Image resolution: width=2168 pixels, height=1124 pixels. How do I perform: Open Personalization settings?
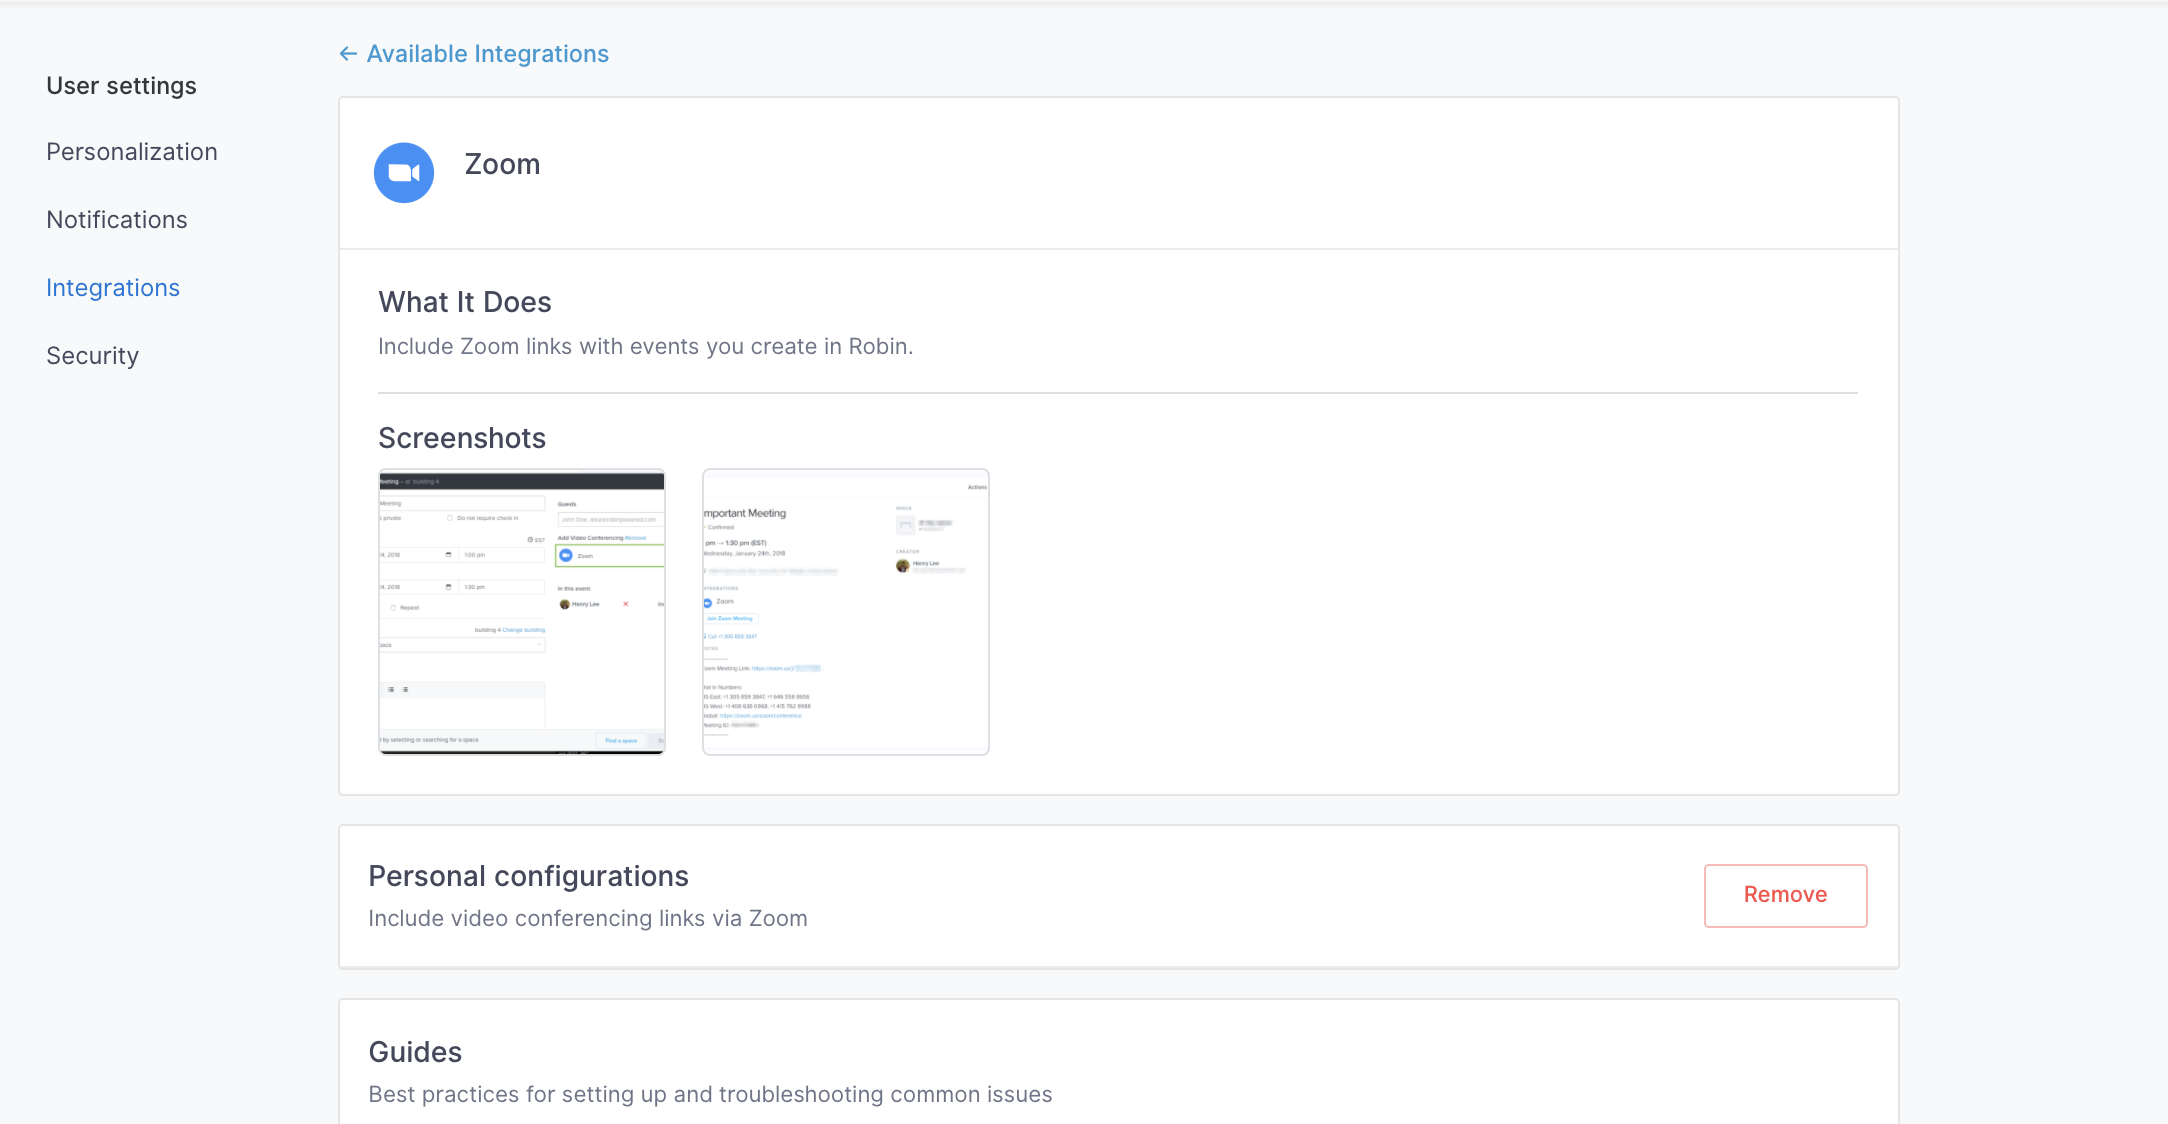point(132,152)
